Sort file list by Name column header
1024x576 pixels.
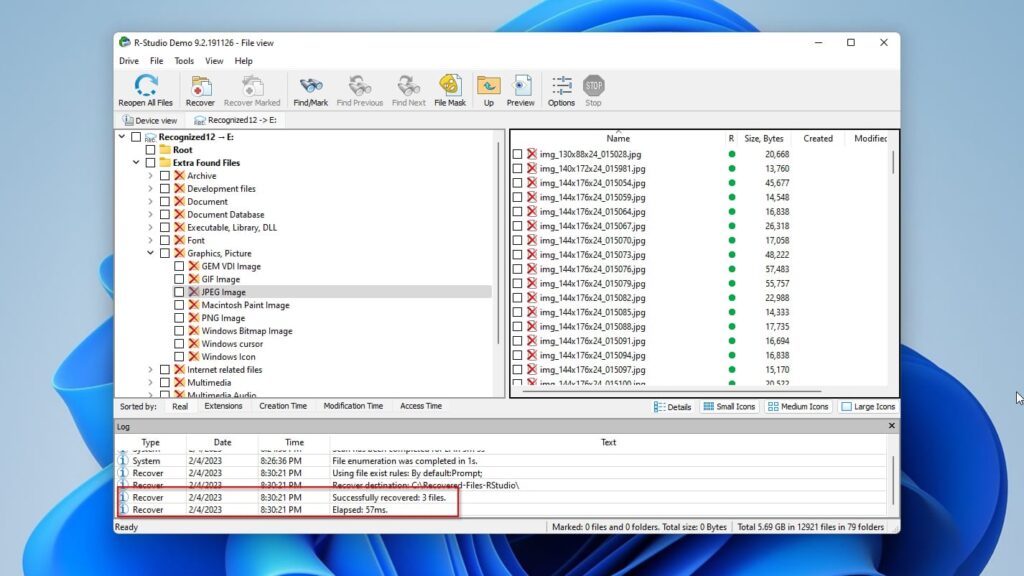(x=618, y=138)
